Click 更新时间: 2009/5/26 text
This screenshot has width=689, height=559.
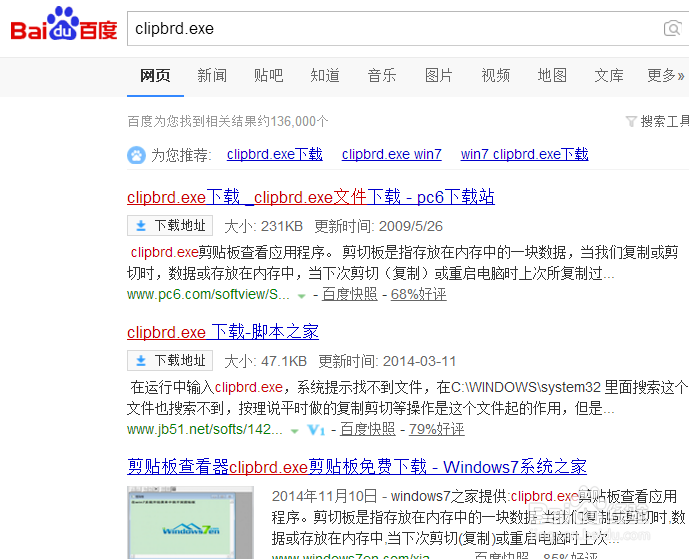click(x=378, y=226)
